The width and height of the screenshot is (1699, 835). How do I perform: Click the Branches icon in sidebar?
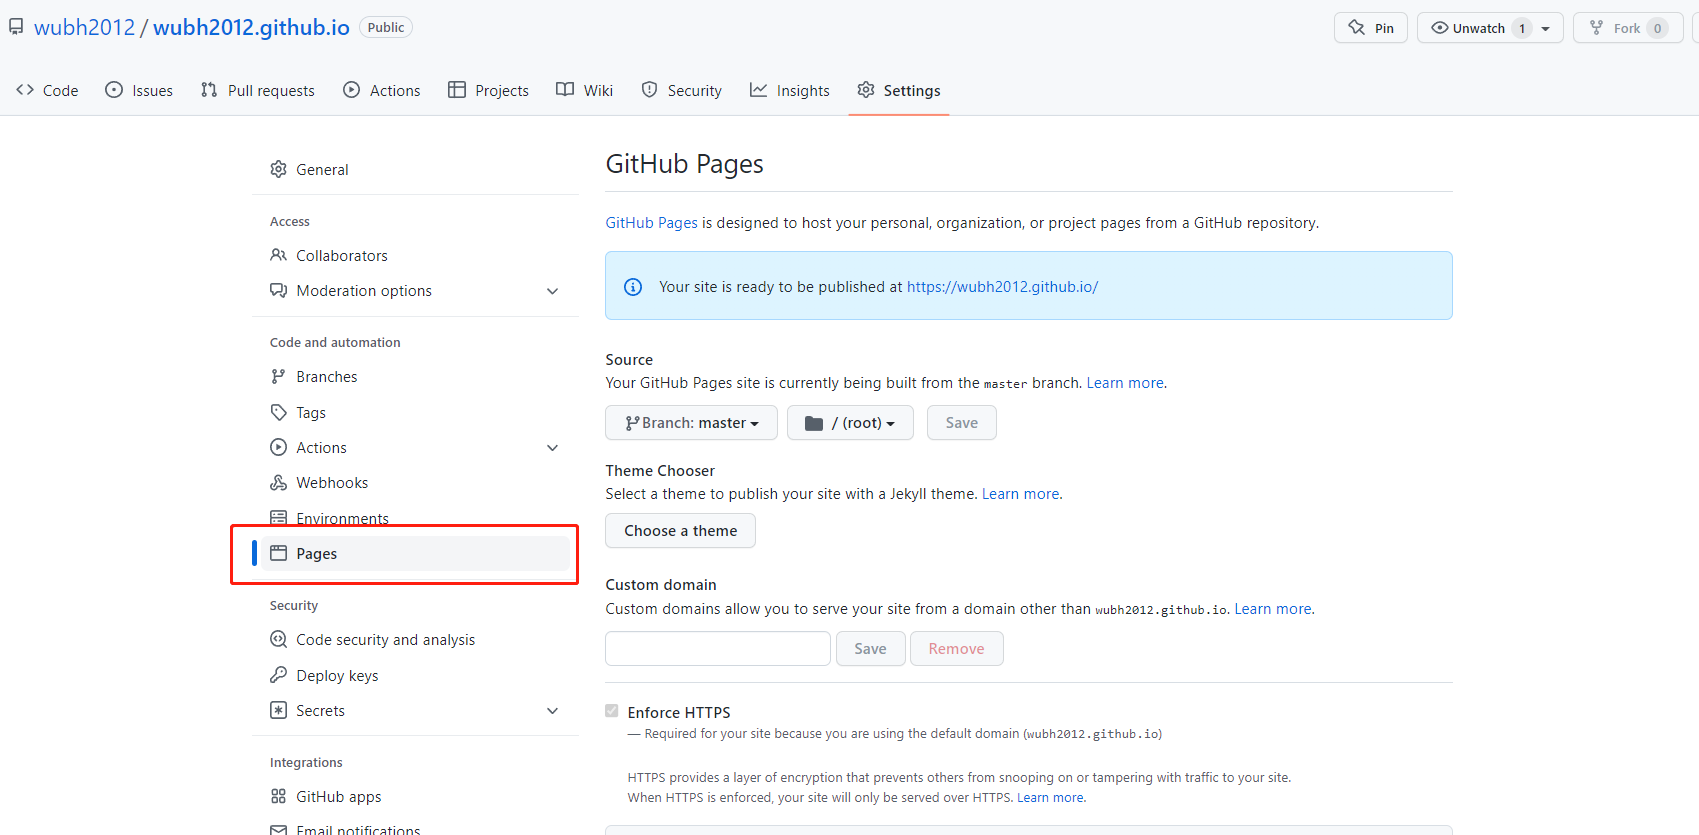pyautogui.click(x=278, y=377)
